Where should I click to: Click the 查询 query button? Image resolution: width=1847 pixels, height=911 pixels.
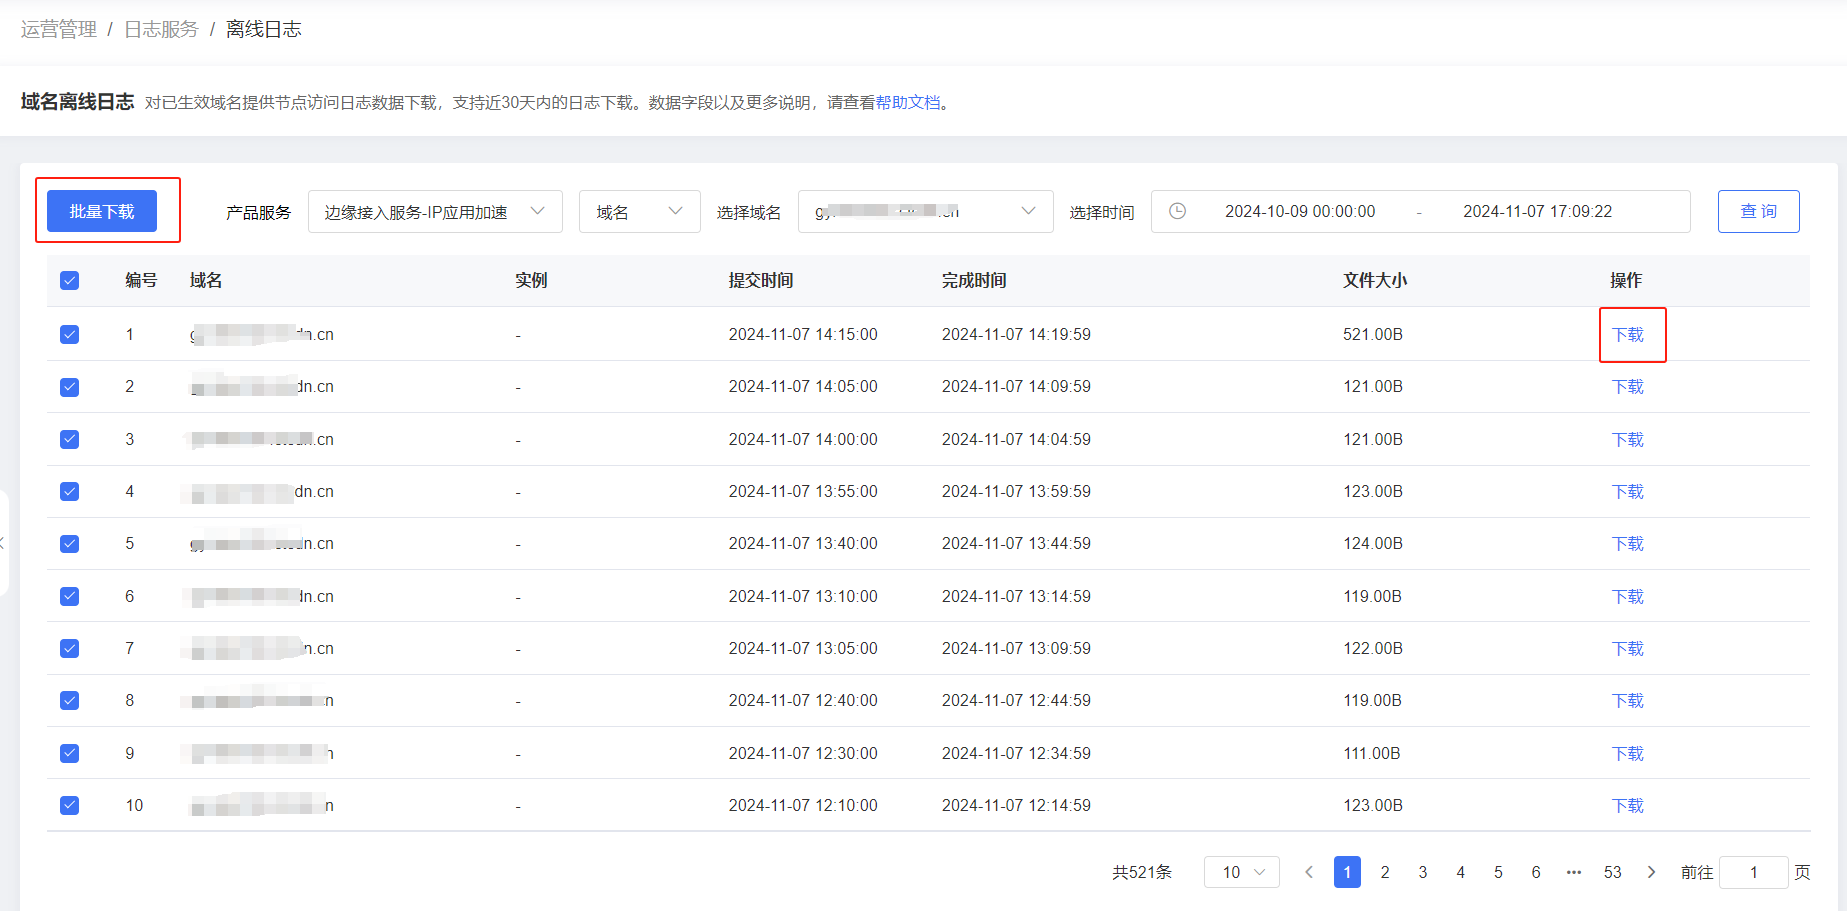point(1759,211)
